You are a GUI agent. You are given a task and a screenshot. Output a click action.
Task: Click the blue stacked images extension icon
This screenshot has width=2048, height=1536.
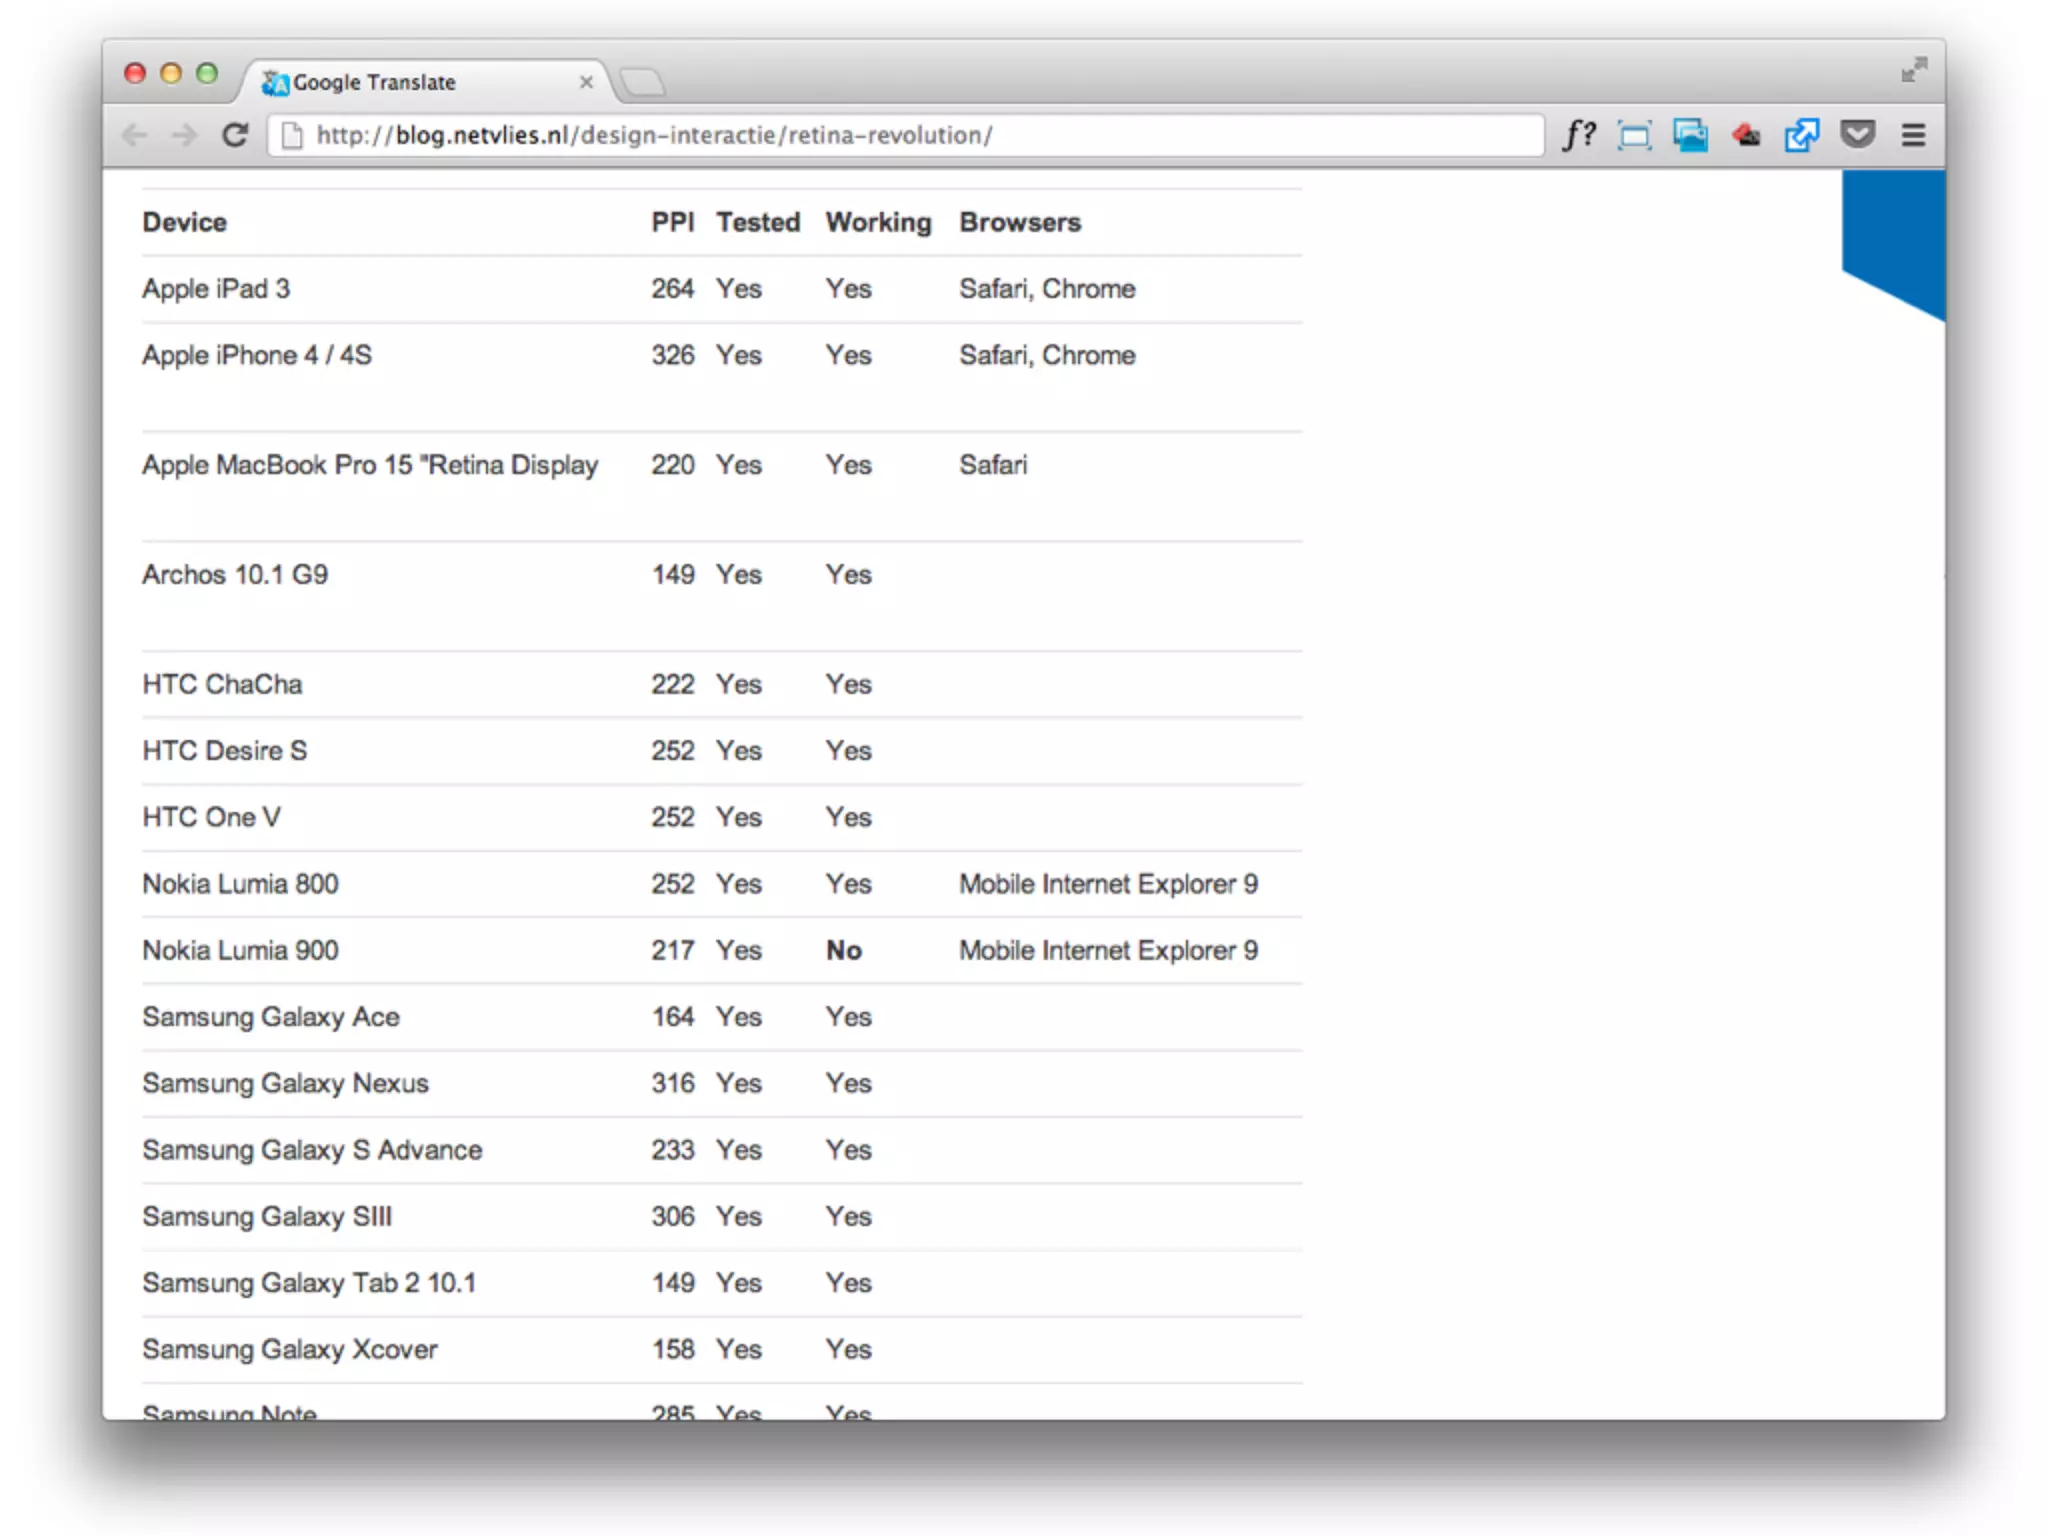tap(1690, 135)
